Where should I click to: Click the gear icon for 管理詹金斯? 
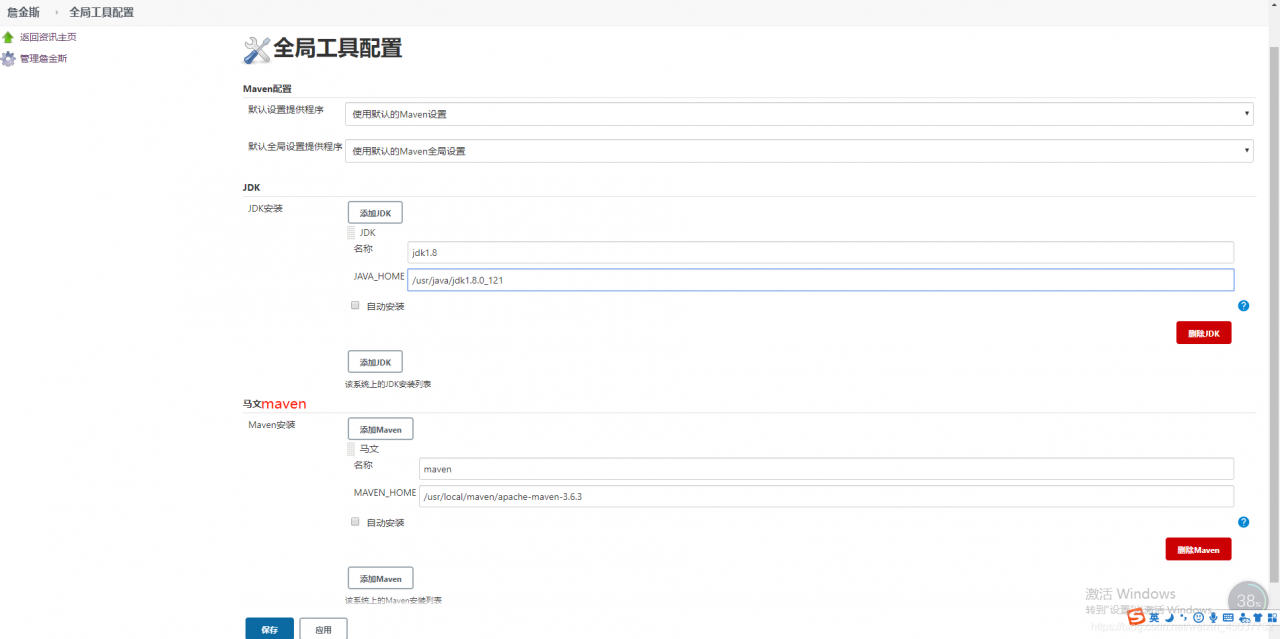click(x=8, y=59)
